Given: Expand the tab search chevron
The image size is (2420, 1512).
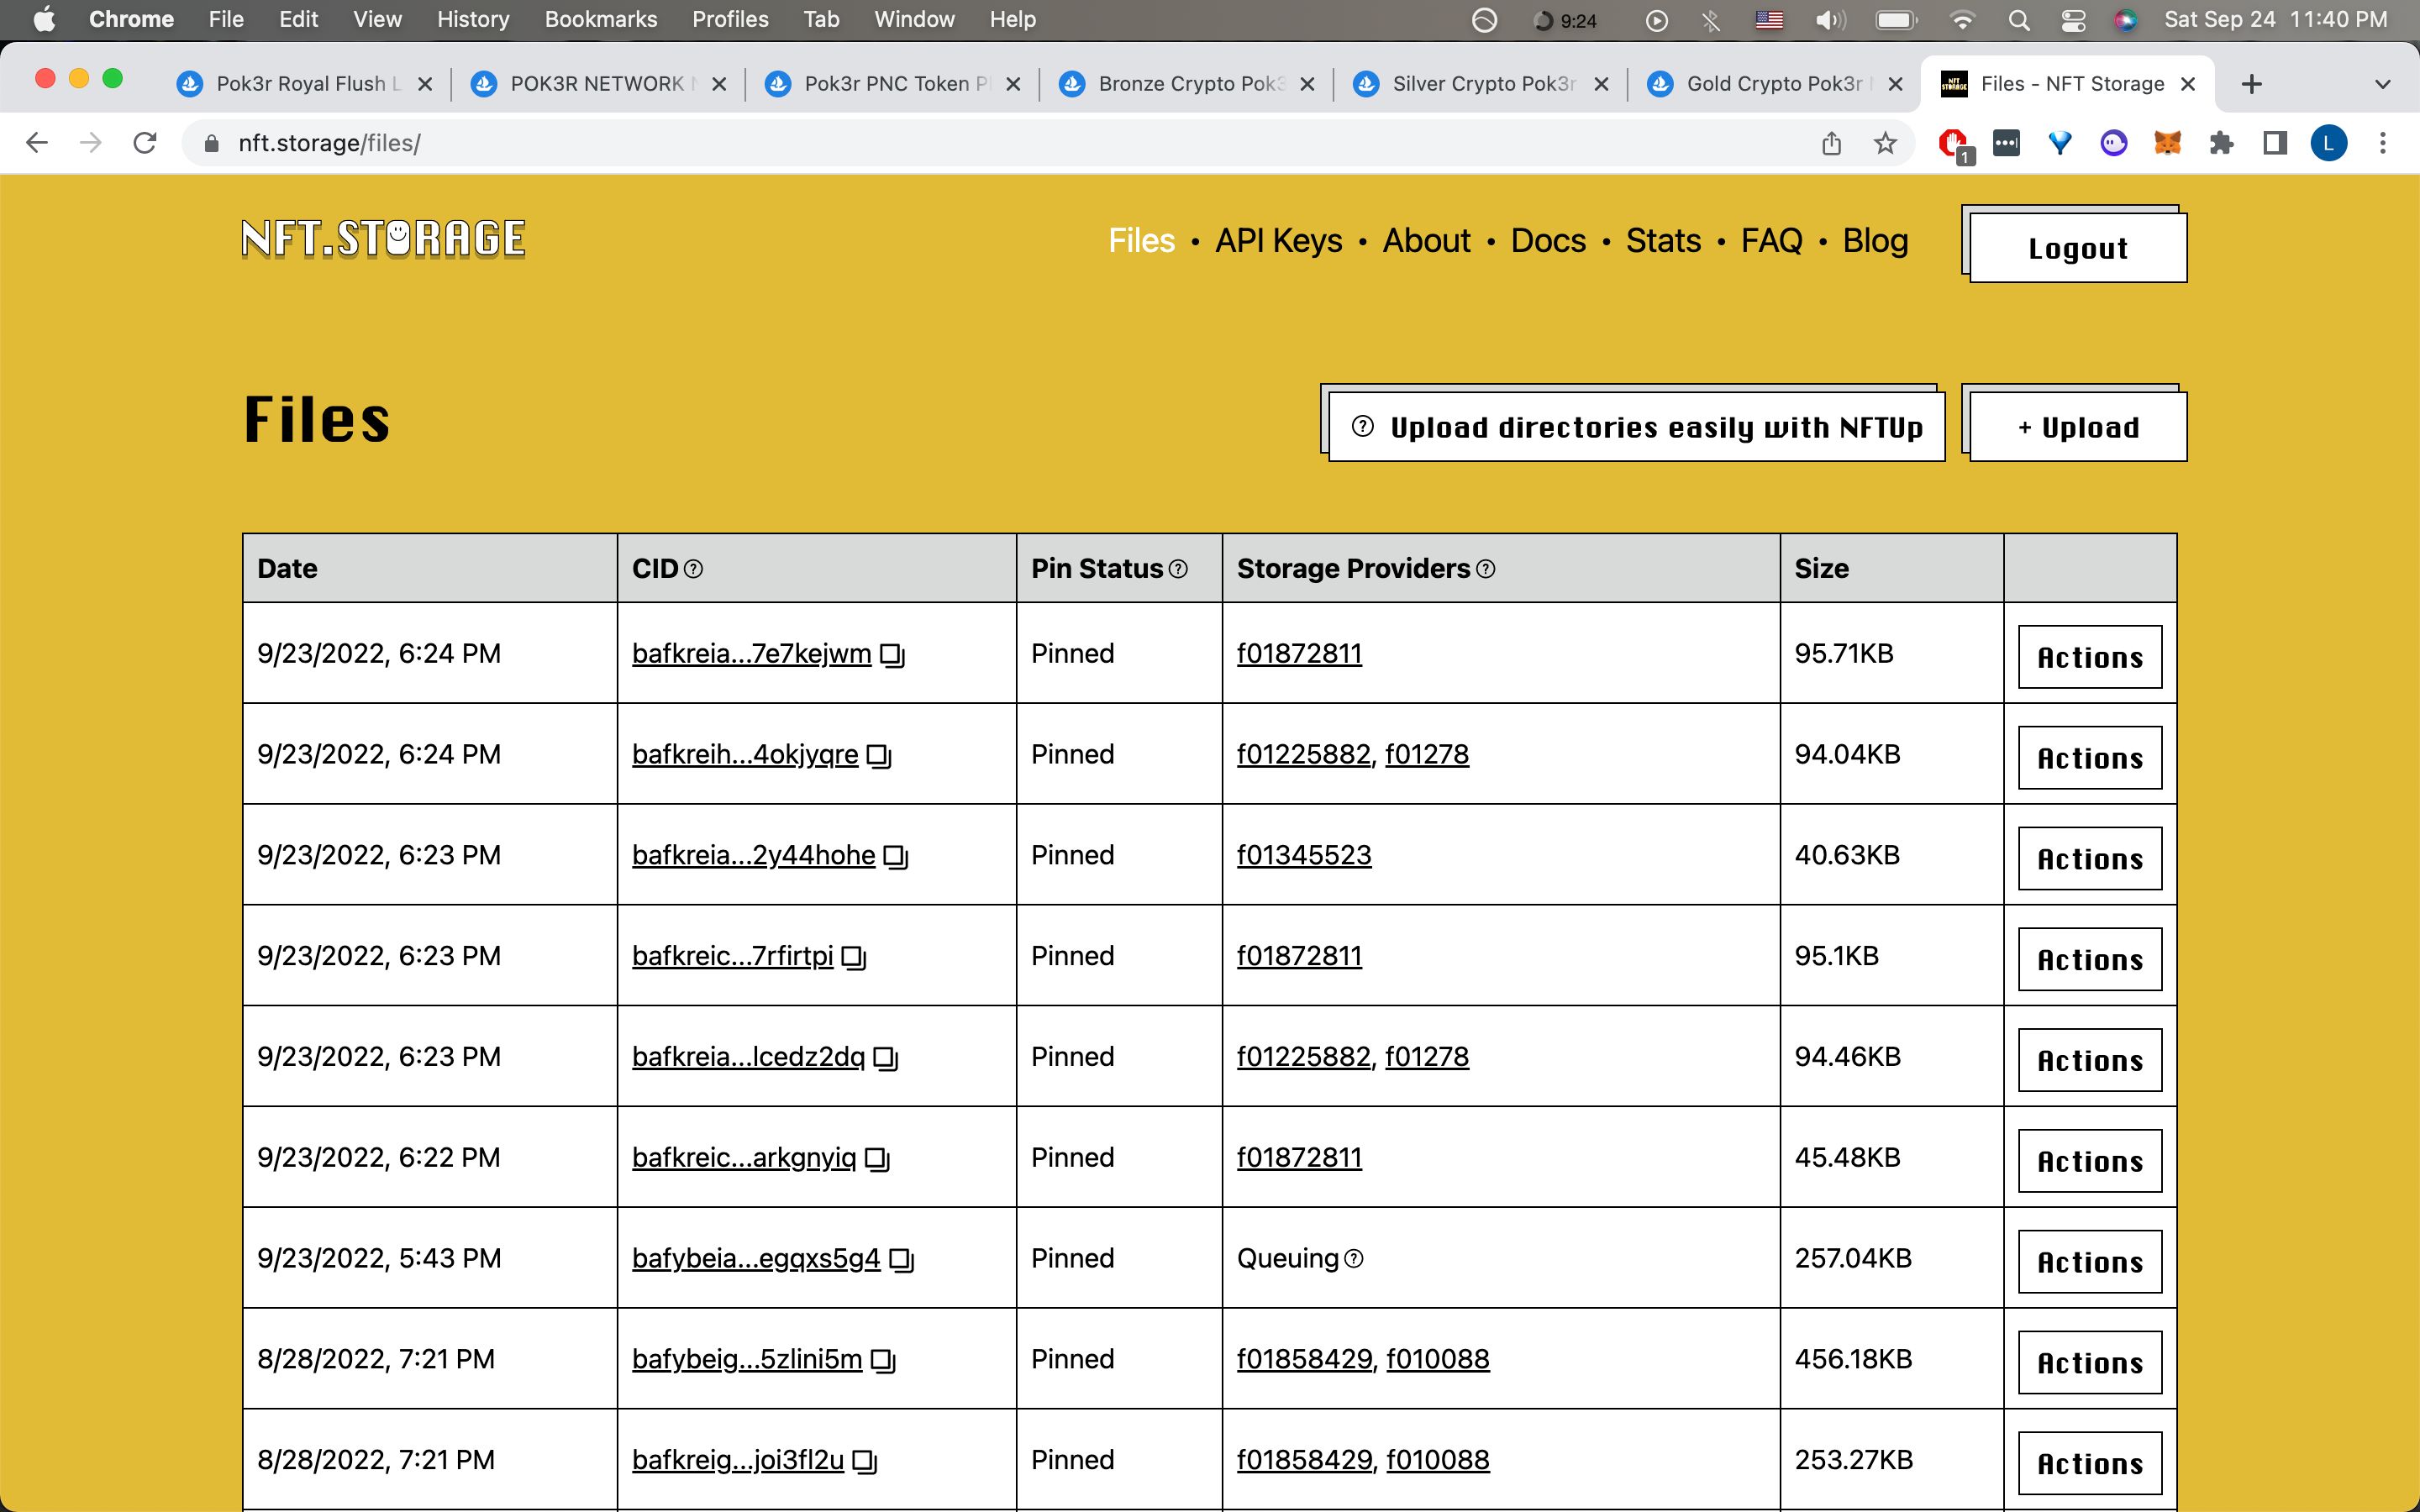Looking at the screenshot, I should pyautogui.click(x=2383, y=84).
